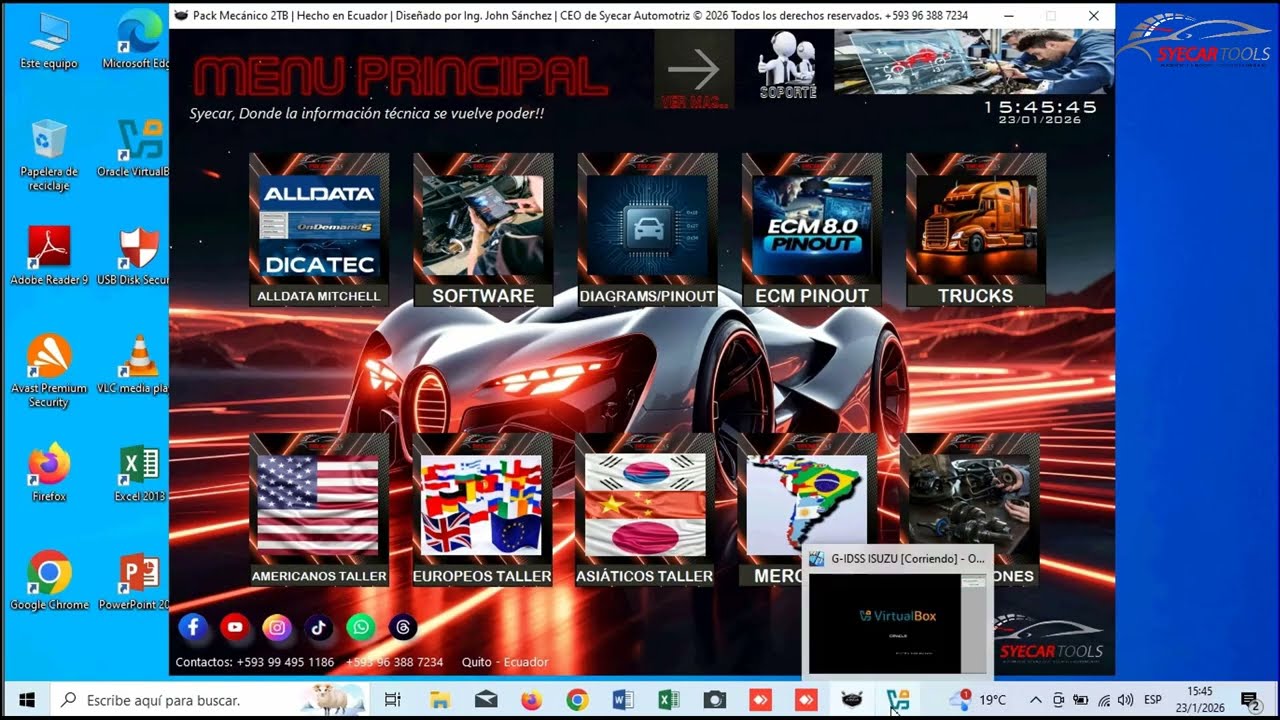Open the Instagram social link

coord(277,627)
